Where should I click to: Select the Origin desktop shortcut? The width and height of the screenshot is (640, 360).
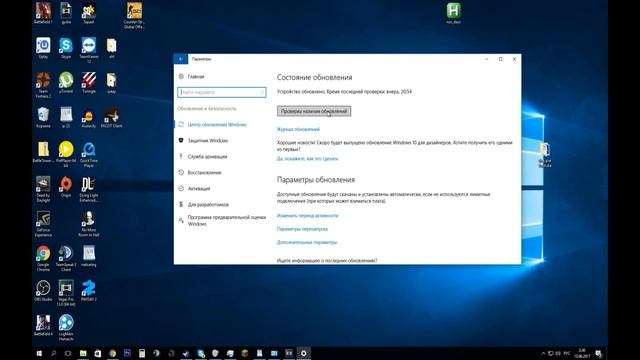[66, 187]
